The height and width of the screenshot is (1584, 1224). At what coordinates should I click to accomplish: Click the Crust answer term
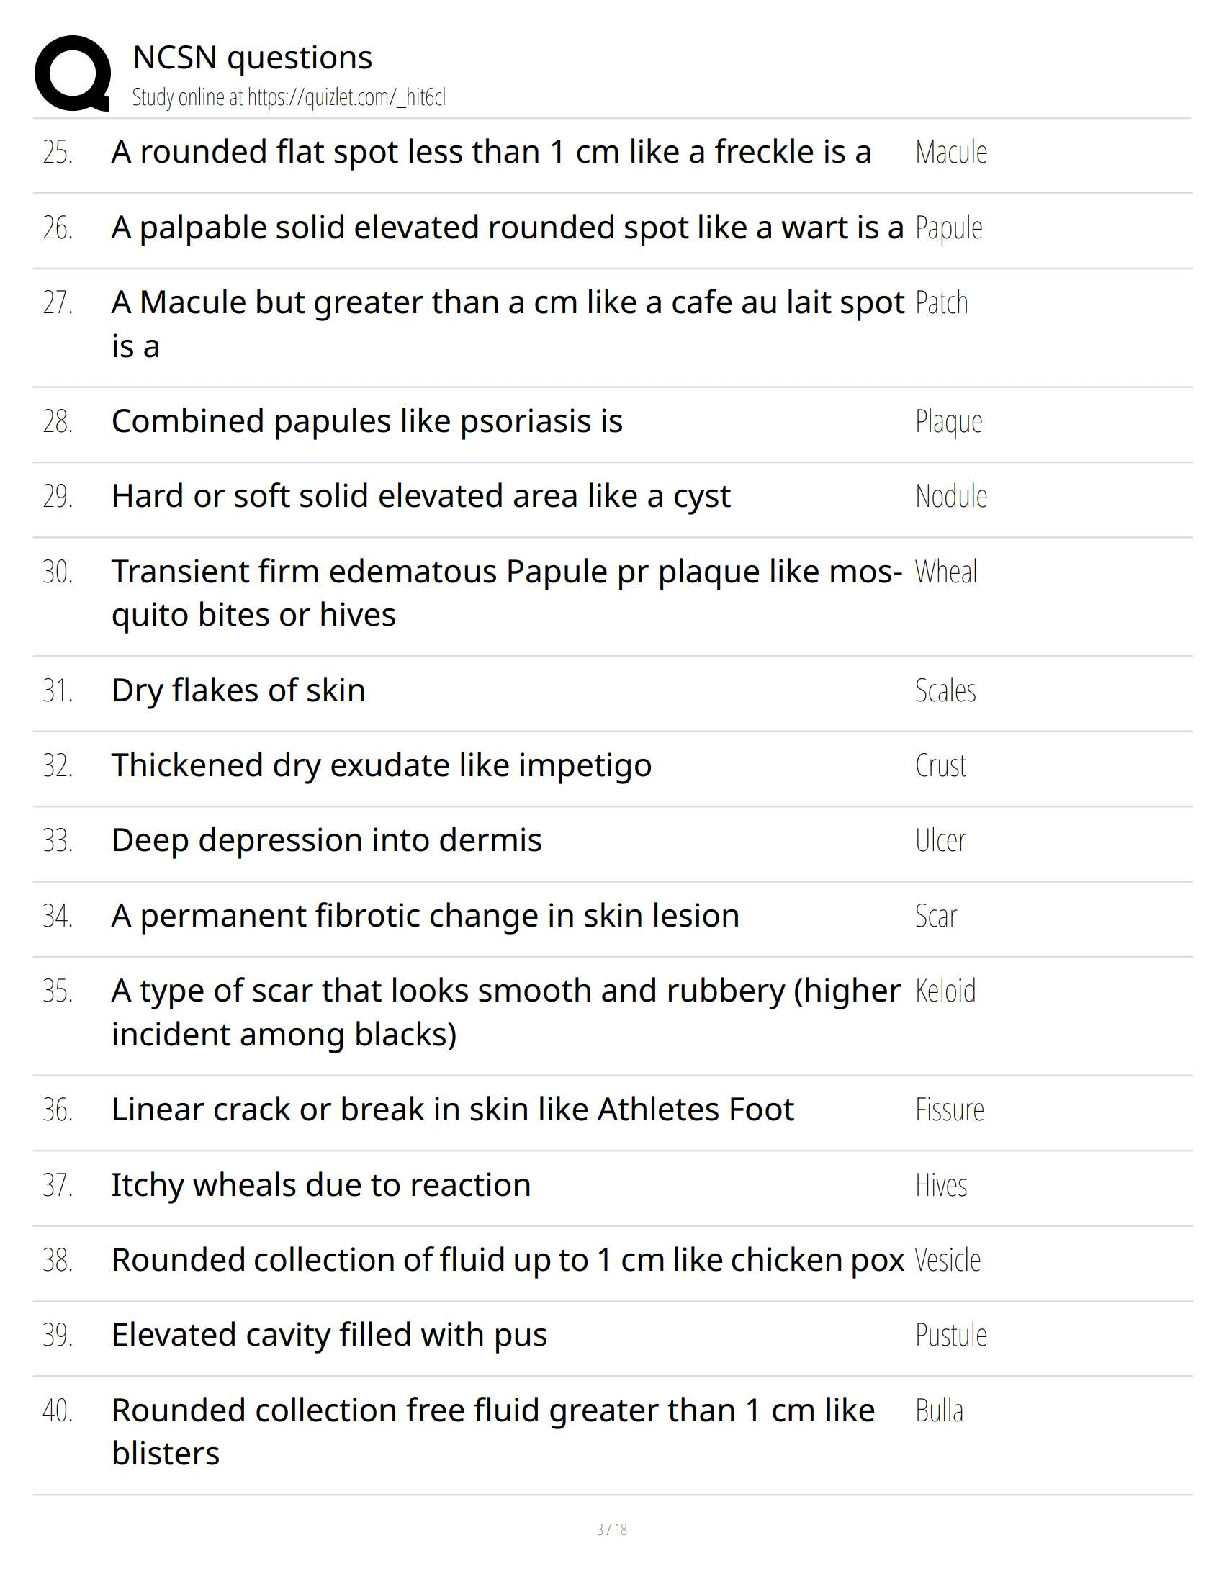click(x=940, y=765)
